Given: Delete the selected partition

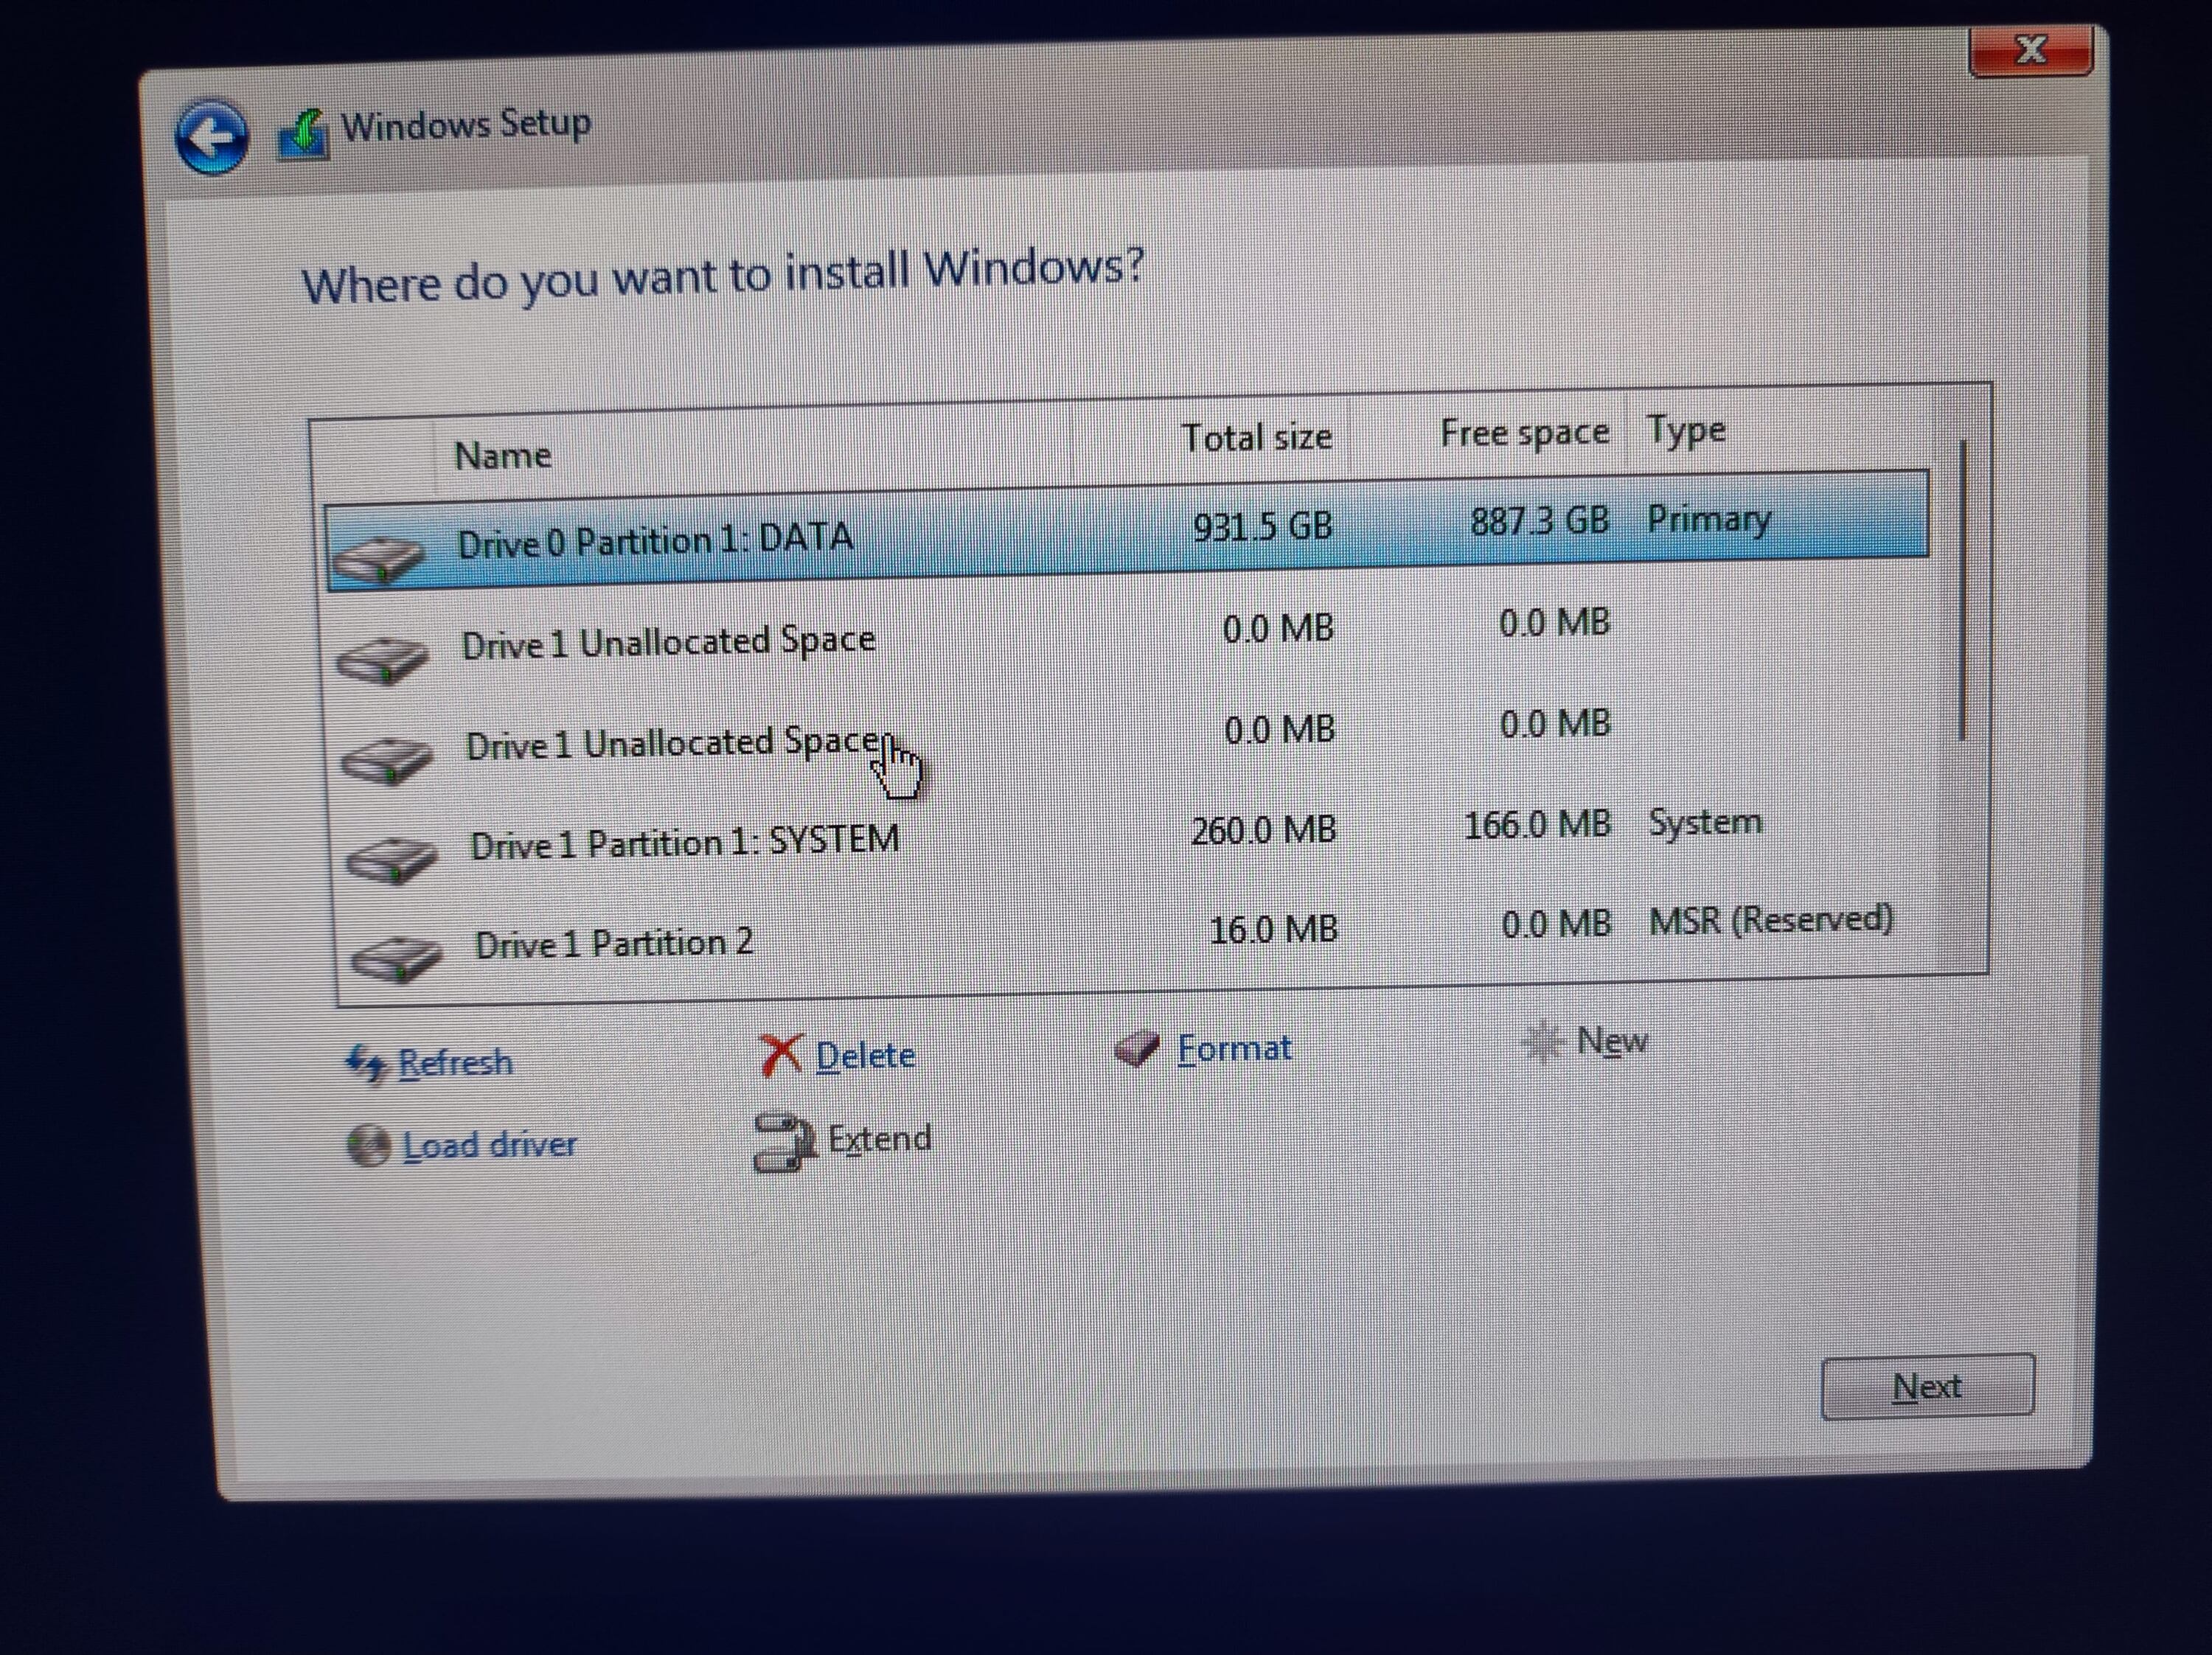Looking at the screenshot, I should [865, 1055].
